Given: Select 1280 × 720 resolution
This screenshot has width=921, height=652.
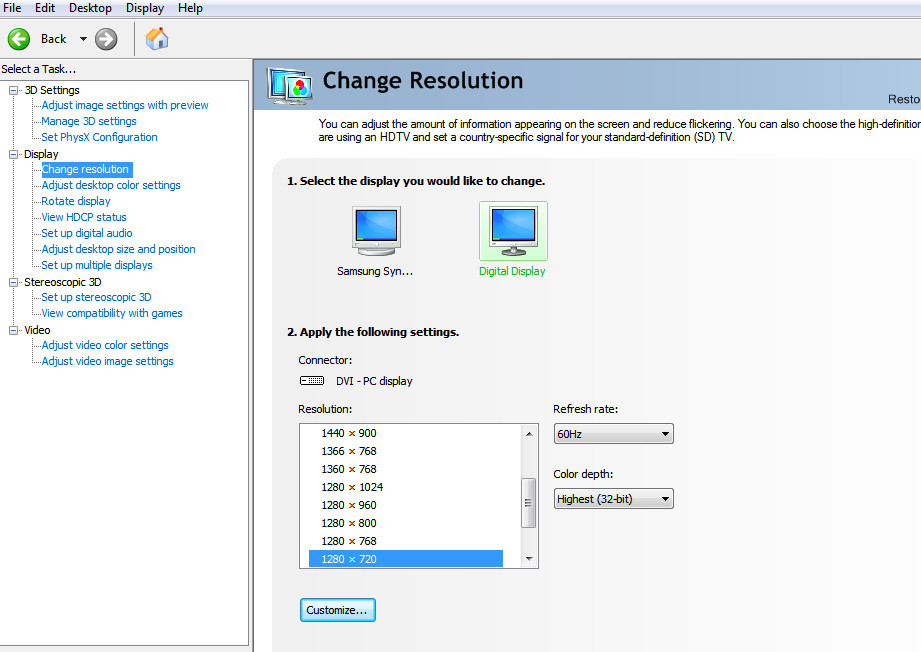Looking at the screenshot, I should point(406,559).
